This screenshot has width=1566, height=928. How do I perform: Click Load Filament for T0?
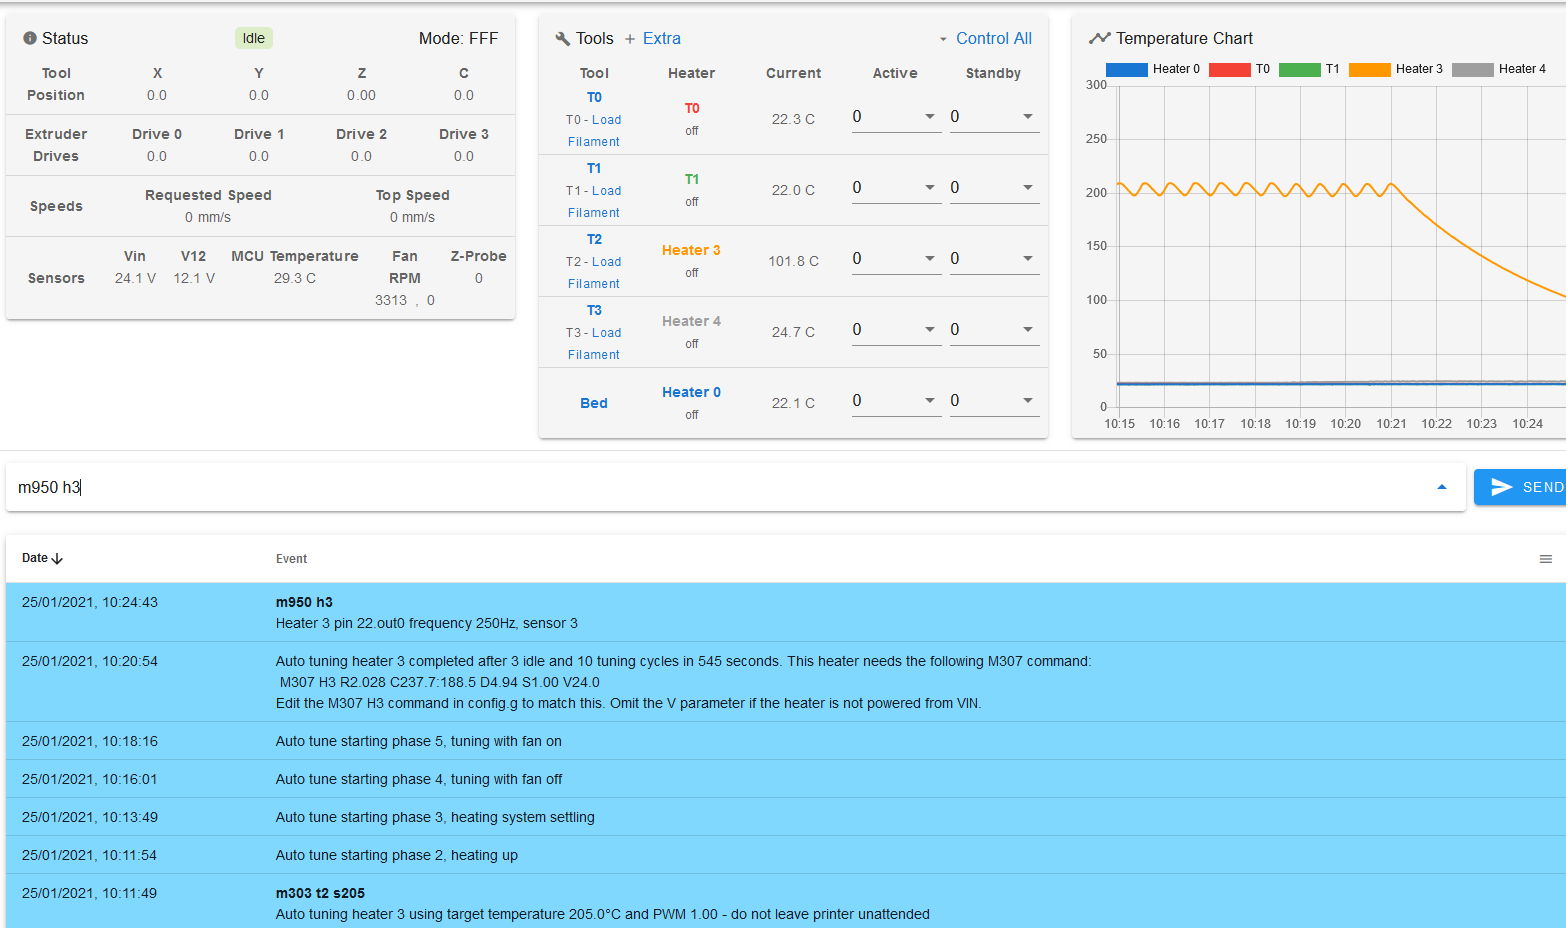click(x=594, y=131)
